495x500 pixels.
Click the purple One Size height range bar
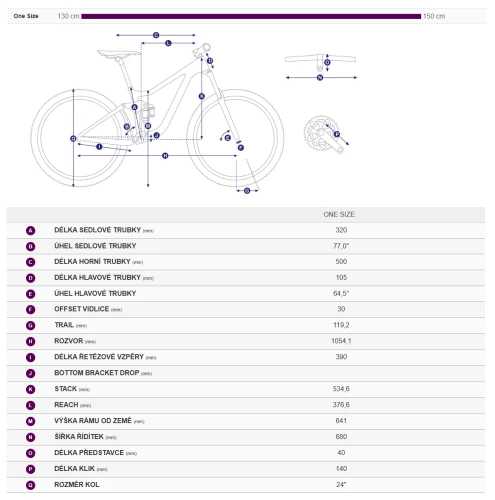251,16
